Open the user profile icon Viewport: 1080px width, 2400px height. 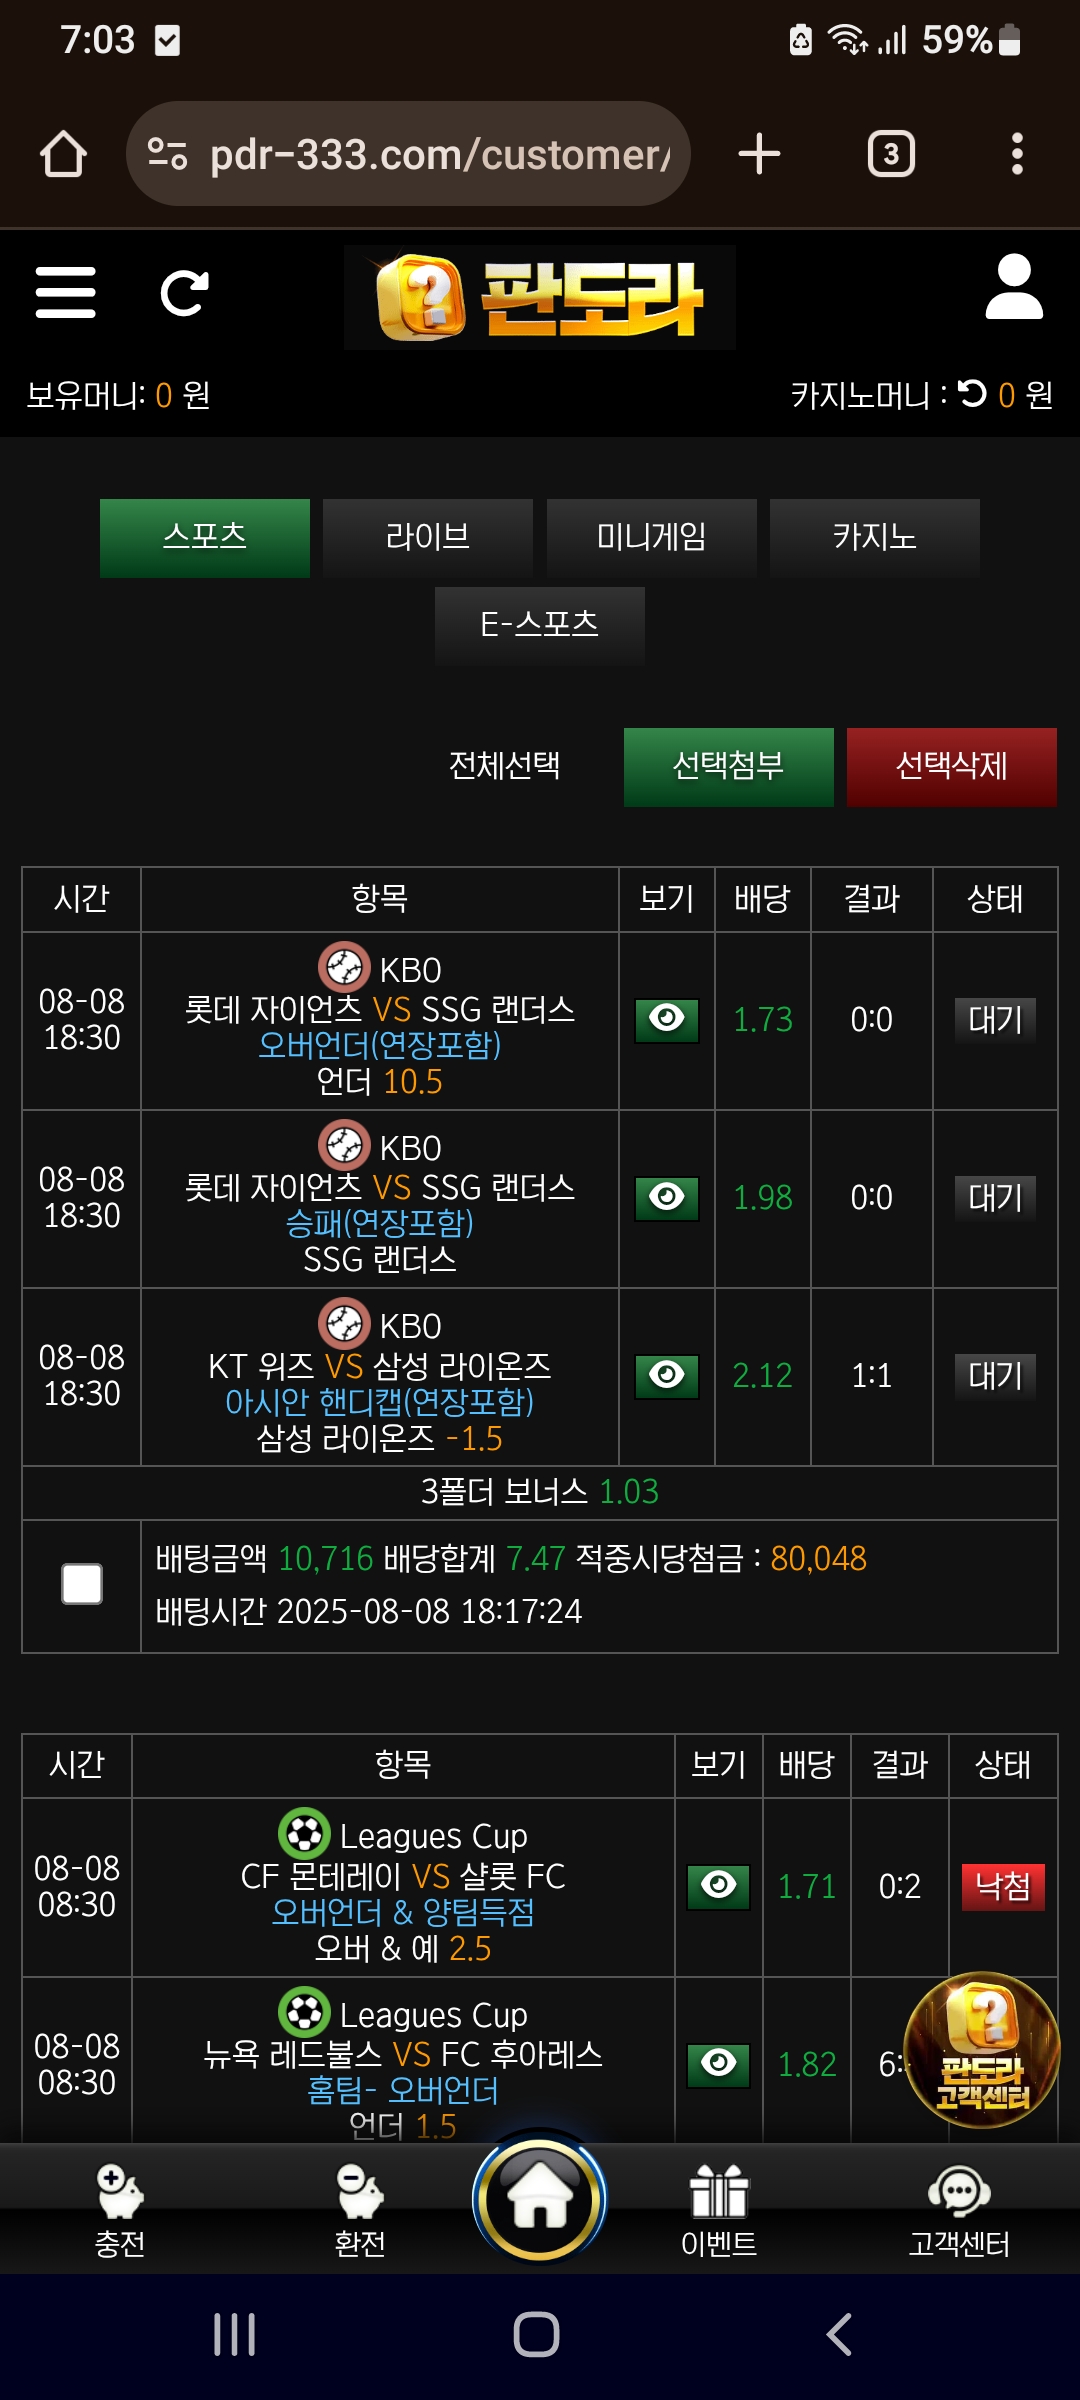pyautogui.click(x=1014, y=287)
